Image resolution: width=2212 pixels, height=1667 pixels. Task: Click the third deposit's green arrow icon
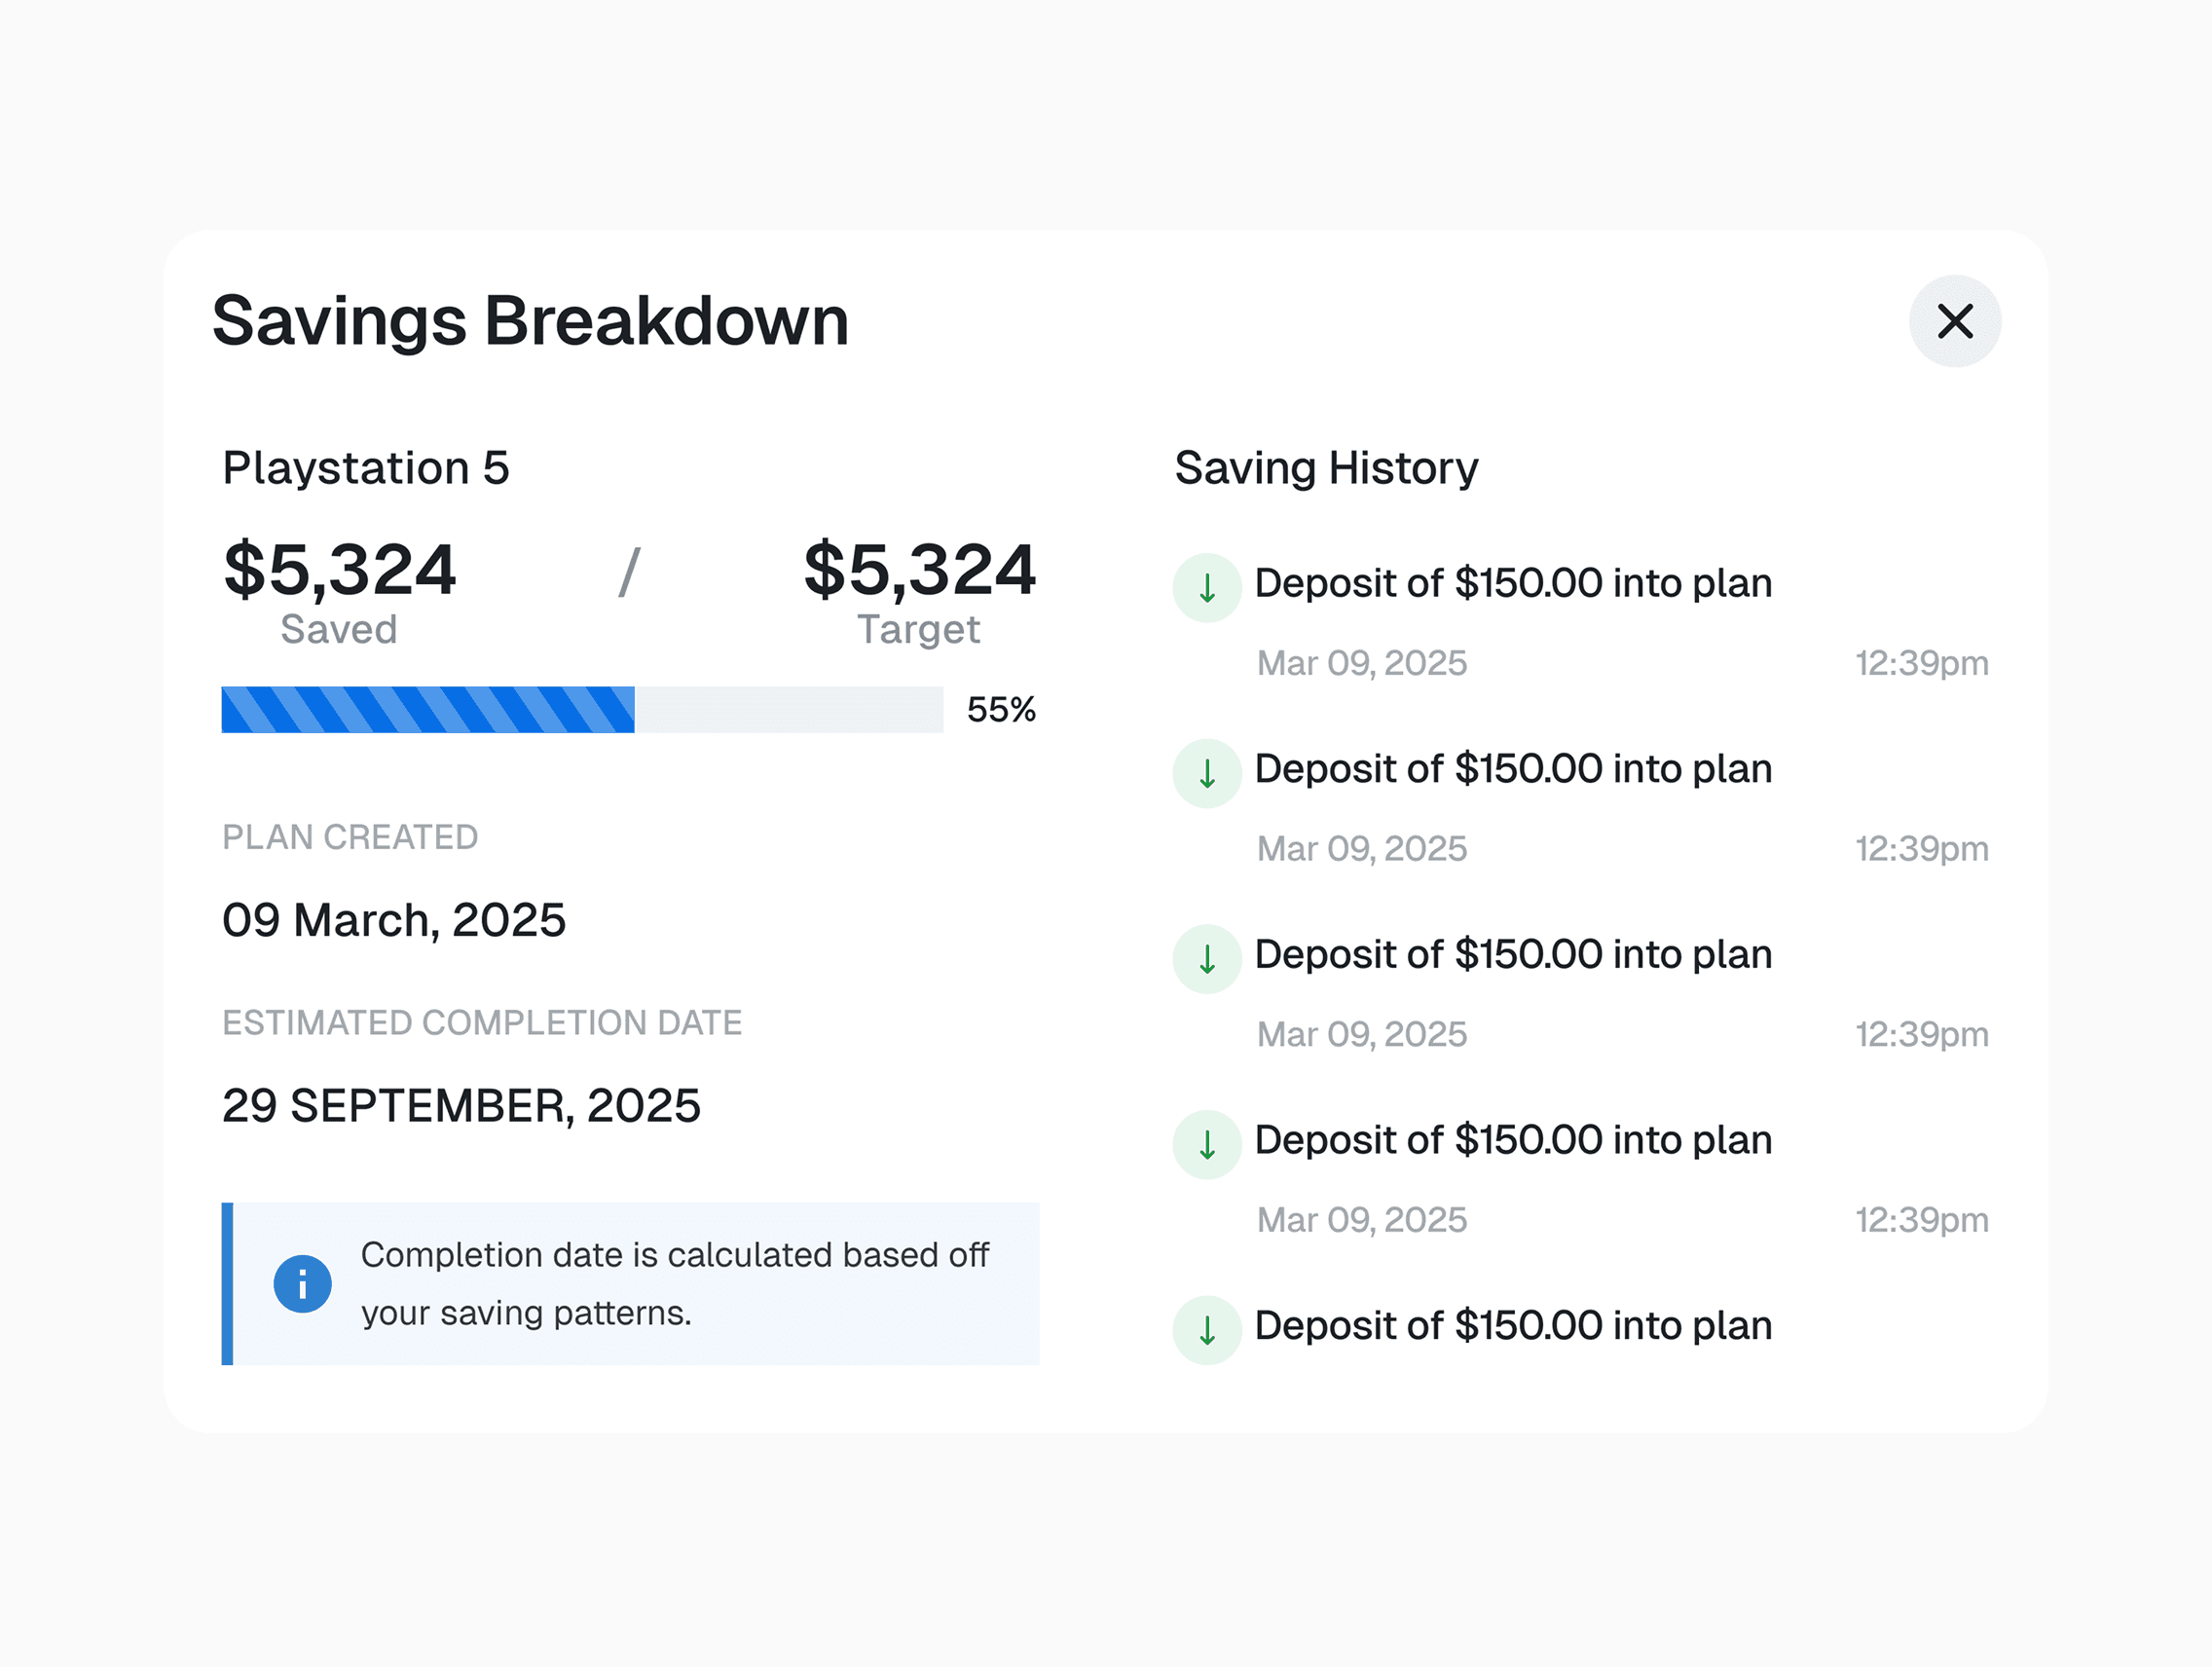click(1206, 959)
